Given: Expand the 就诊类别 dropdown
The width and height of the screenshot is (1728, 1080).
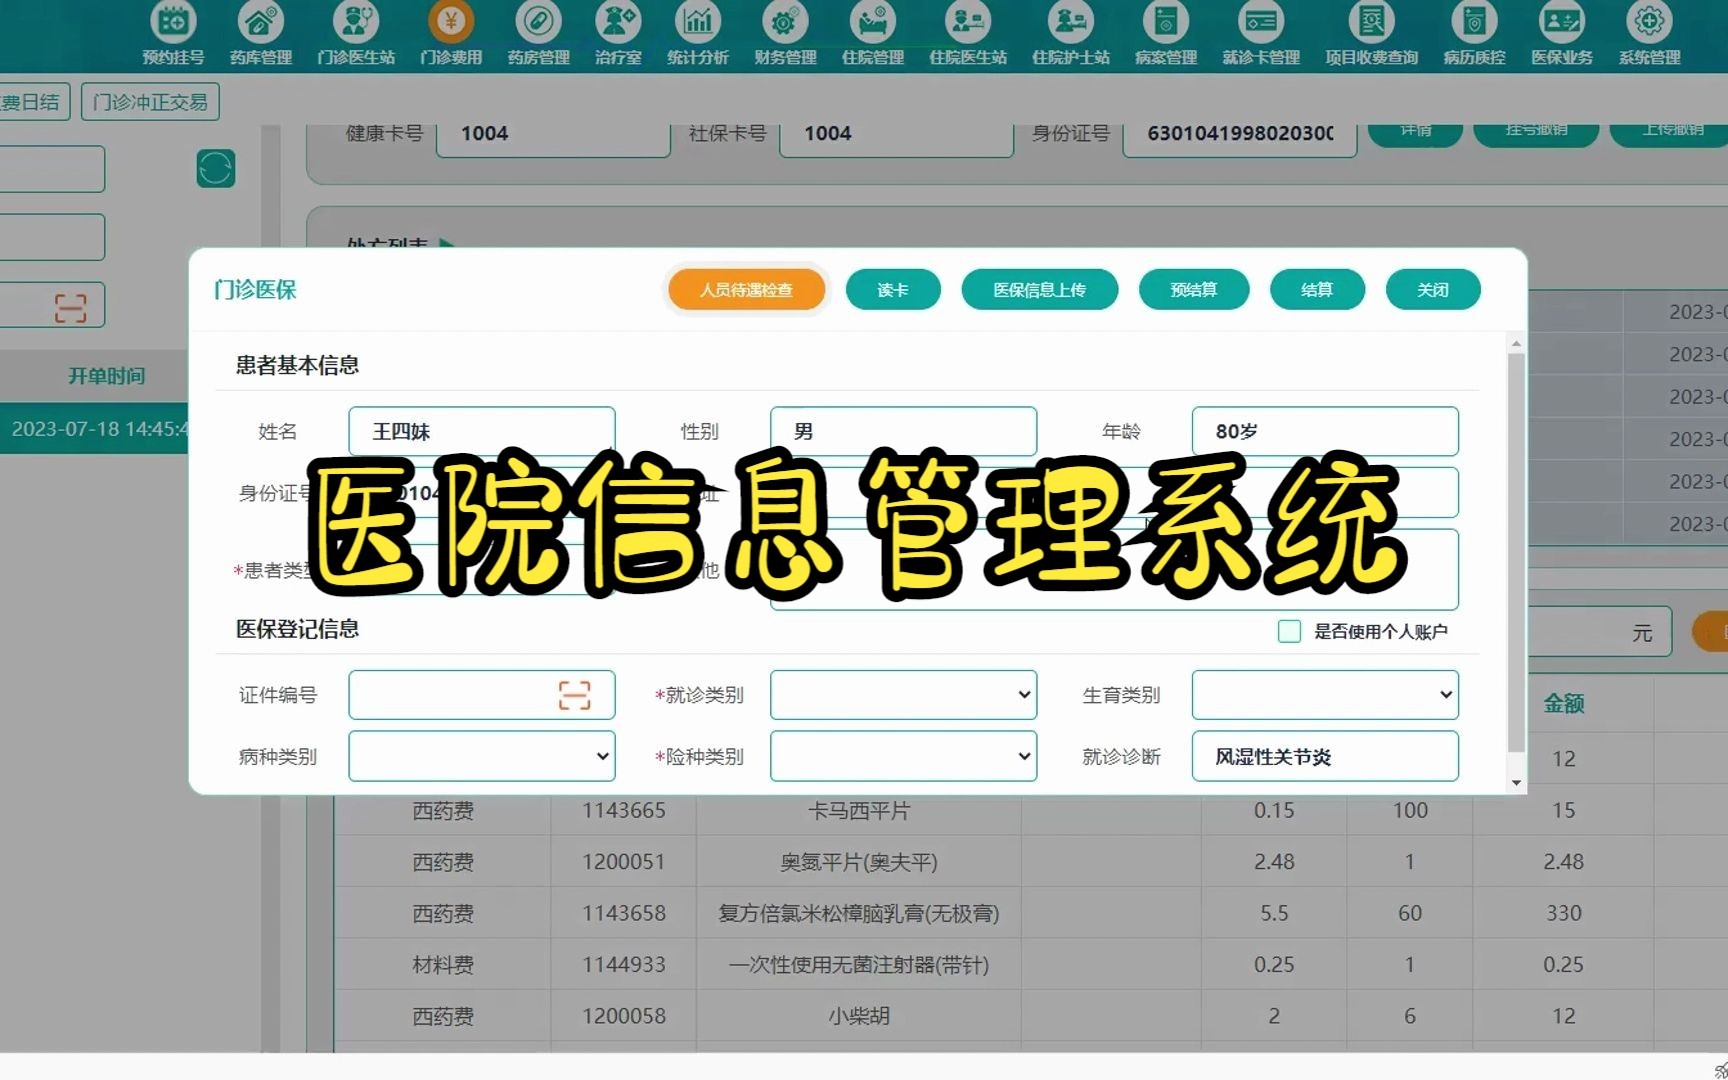Looking at the screenshot, I should click(x=903, y=695).
